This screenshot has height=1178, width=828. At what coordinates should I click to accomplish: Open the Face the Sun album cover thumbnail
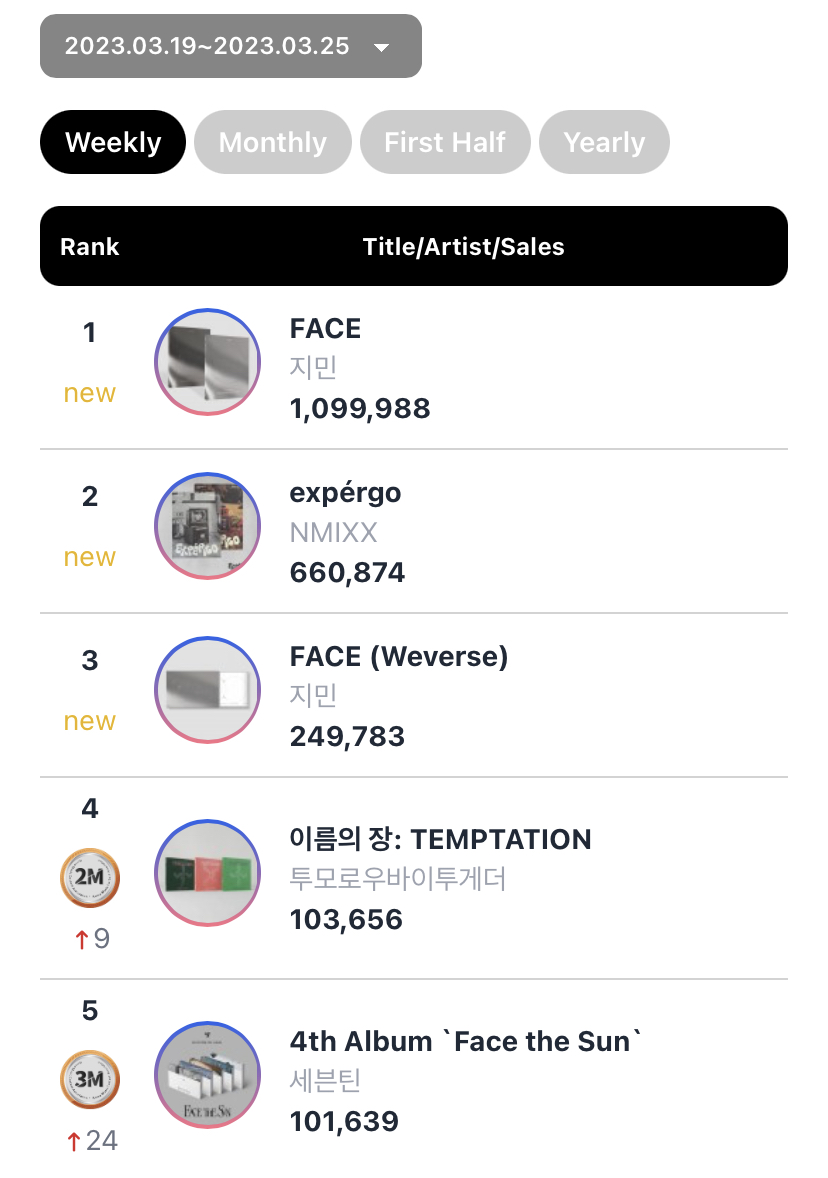point(207,1074)
